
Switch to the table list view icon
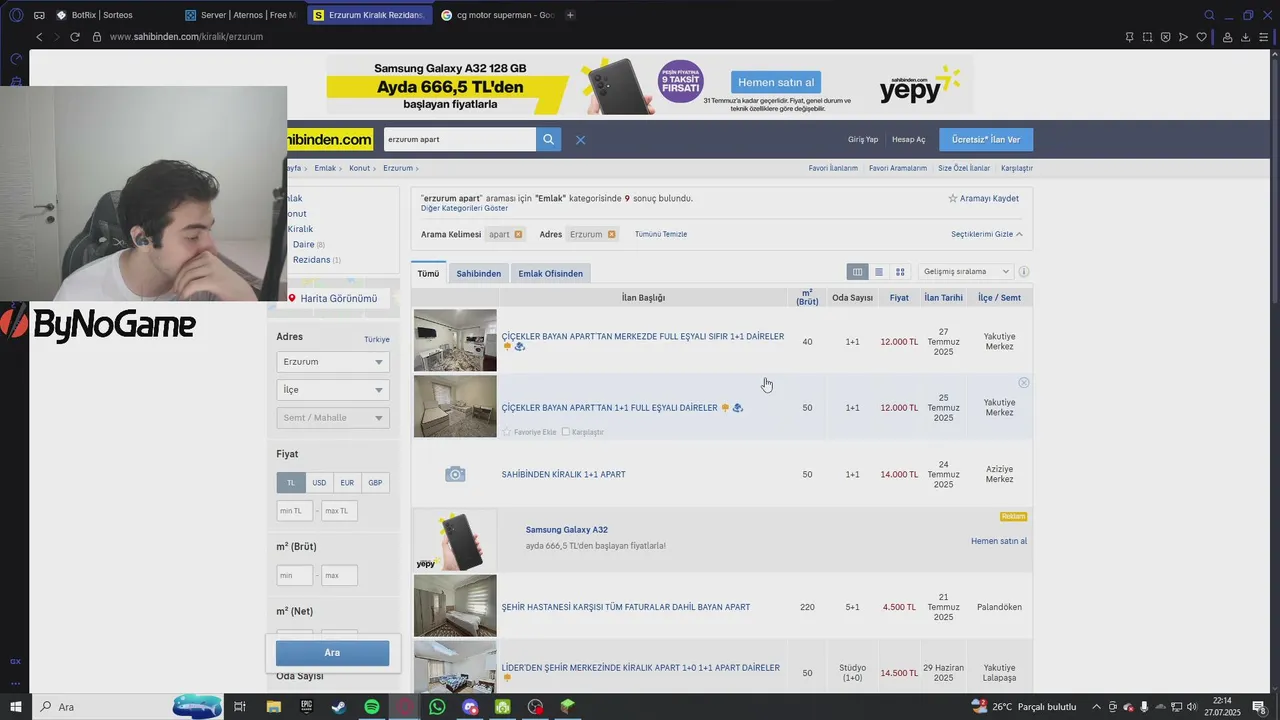[x=857, y=272]
